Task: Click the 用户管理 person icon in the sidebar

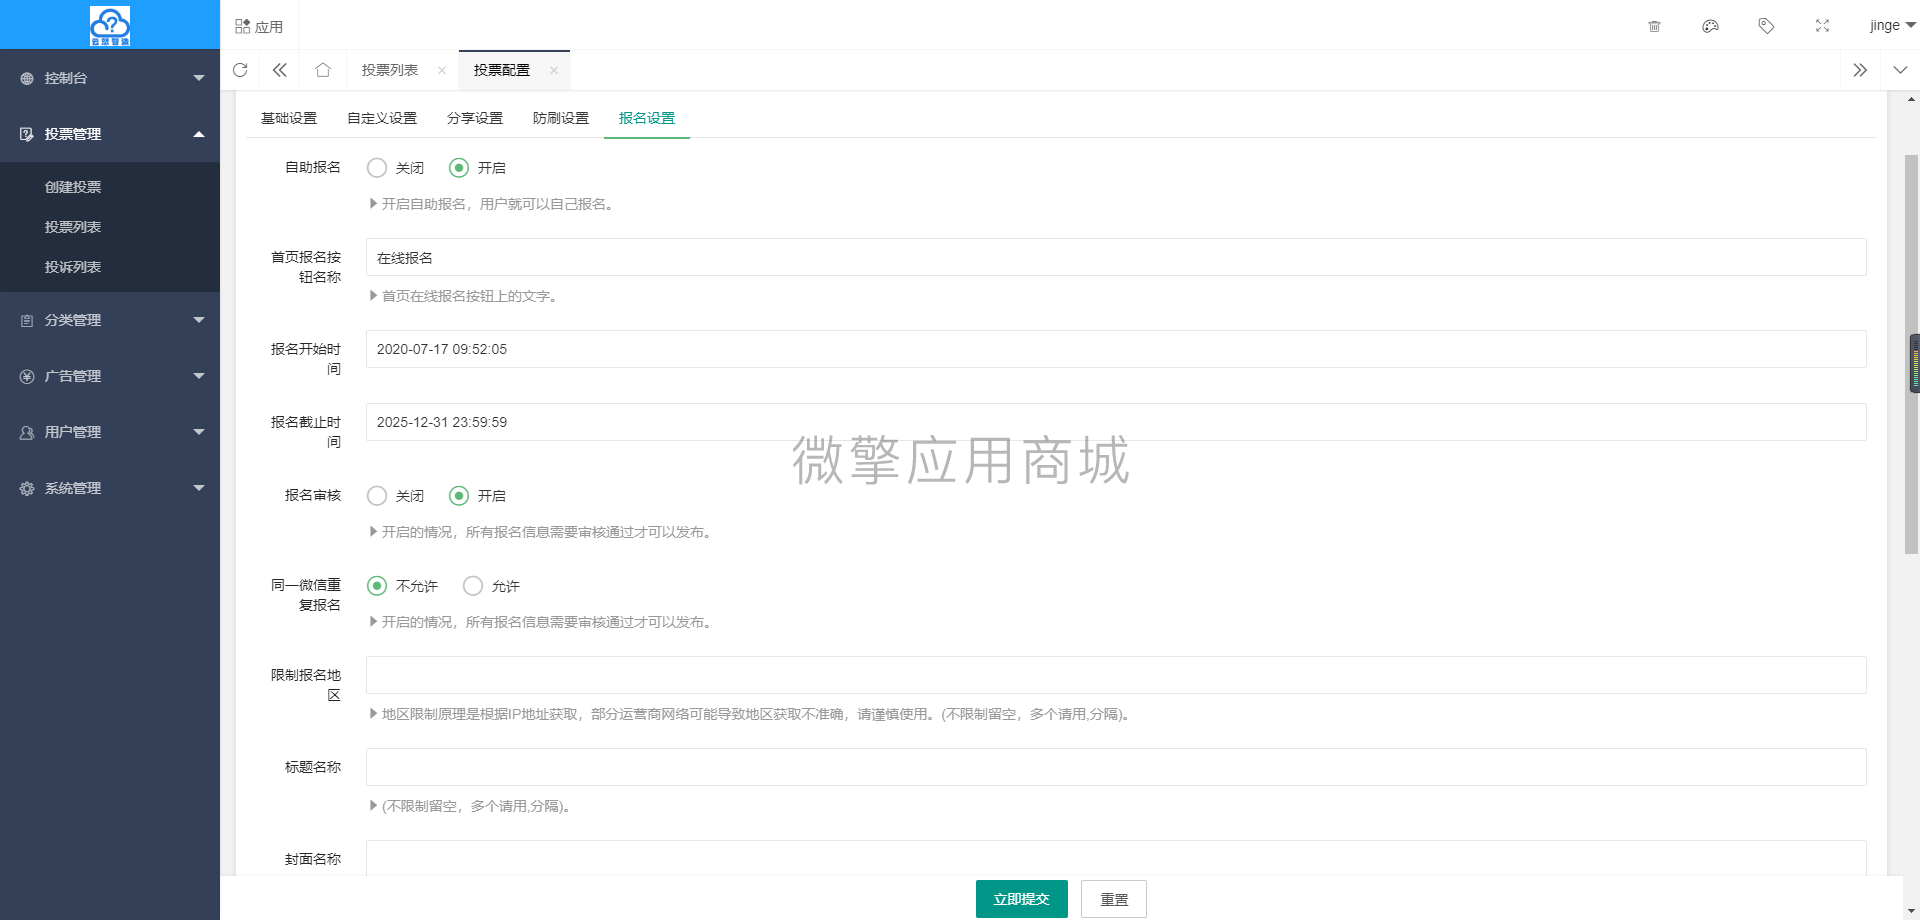Action: point(27,432)
